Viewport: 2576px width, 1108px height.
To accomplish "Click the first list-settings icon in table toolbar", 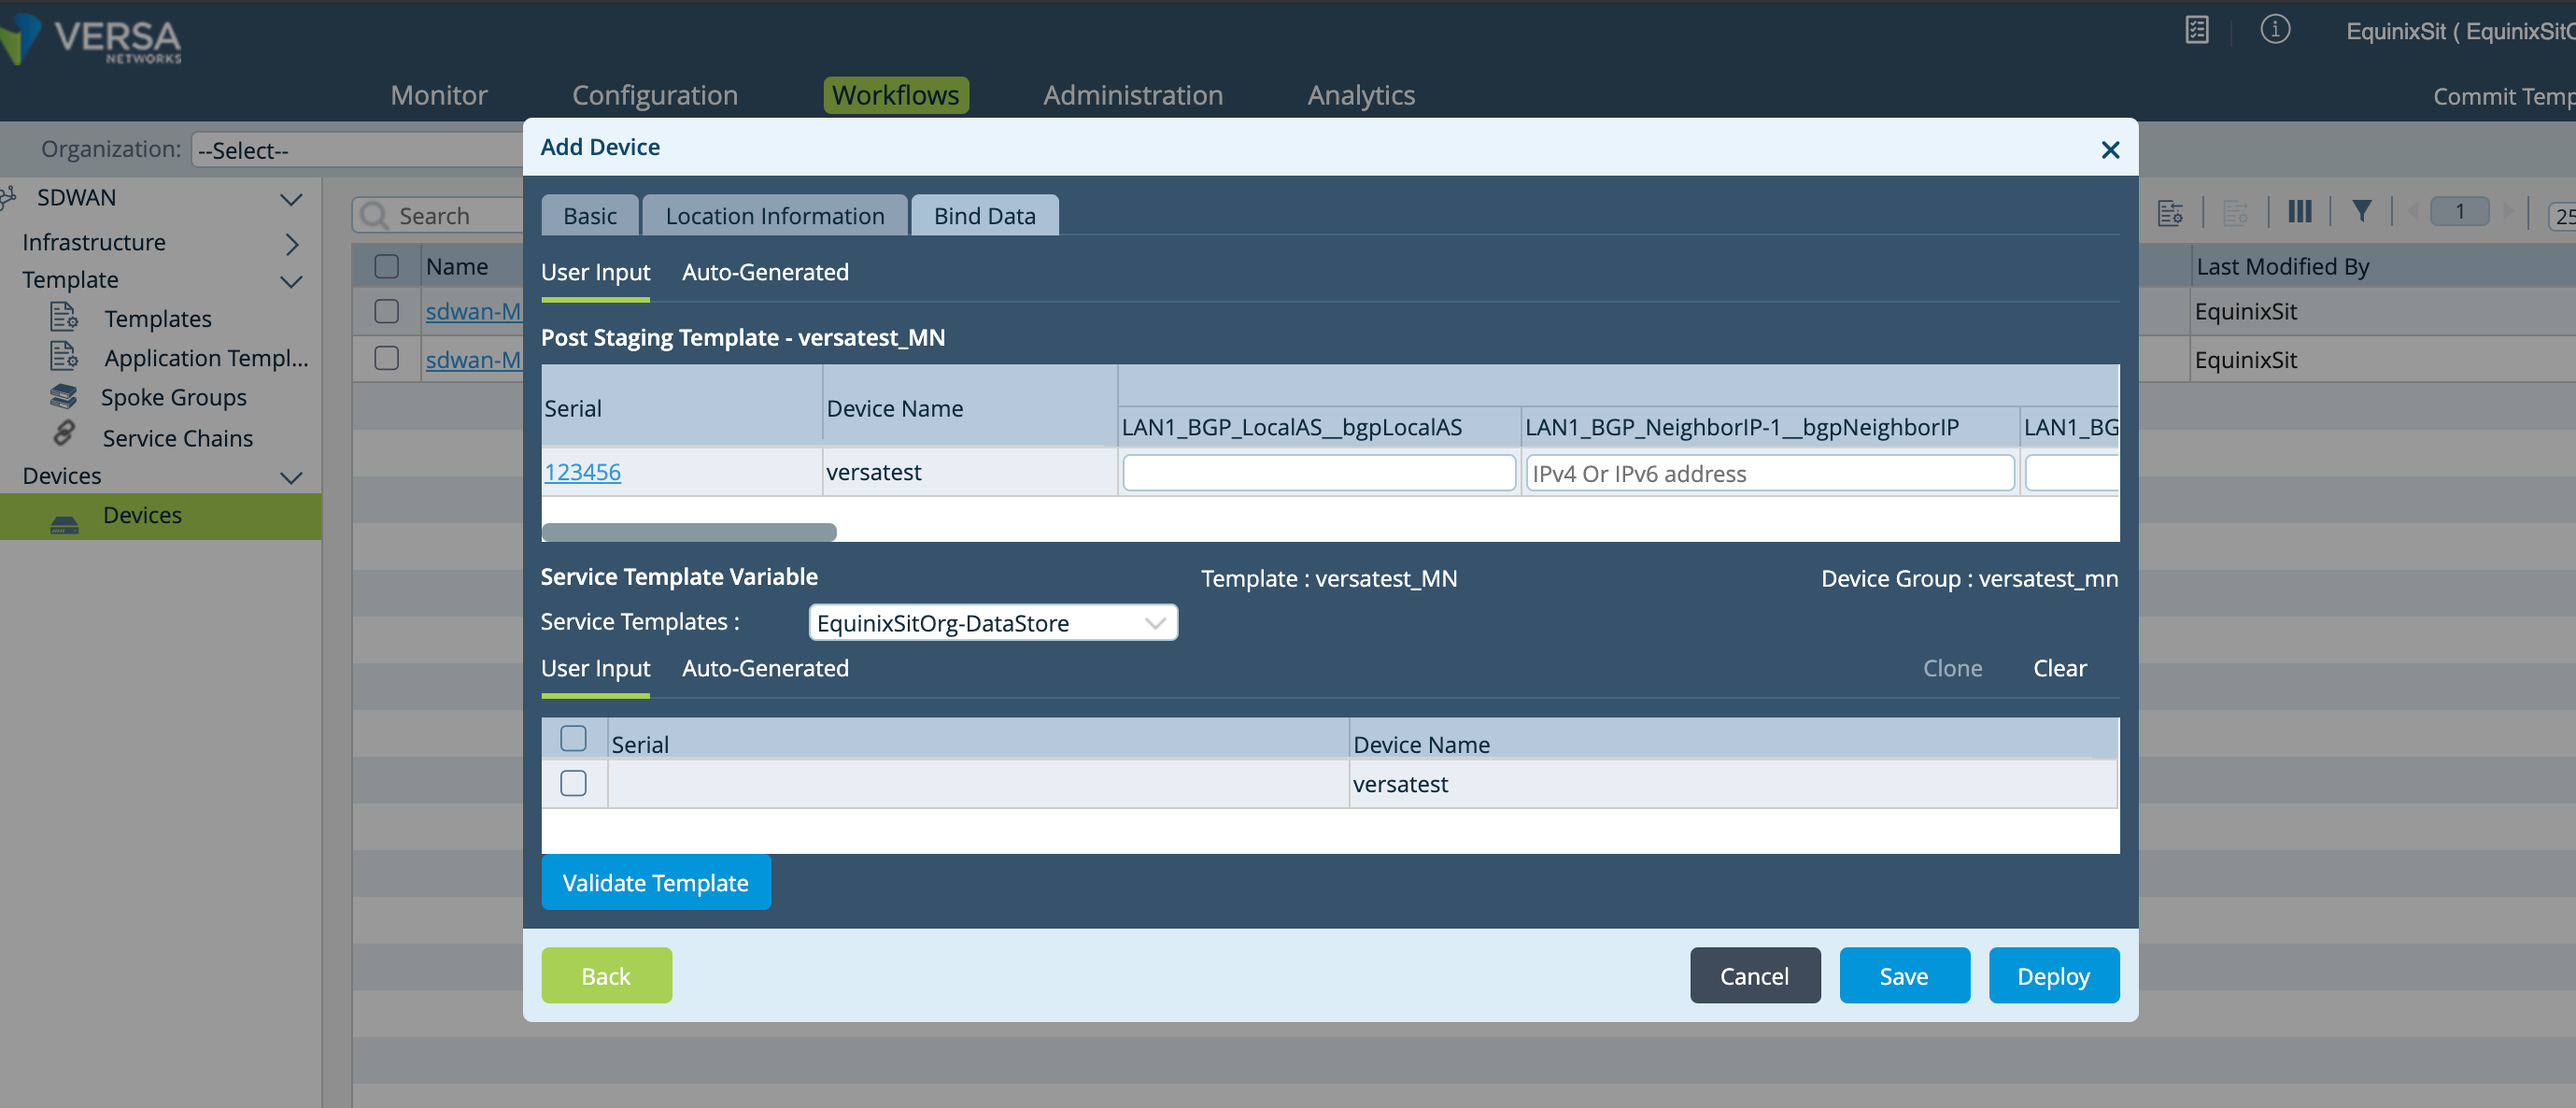I will click(x=2170, y=212).
